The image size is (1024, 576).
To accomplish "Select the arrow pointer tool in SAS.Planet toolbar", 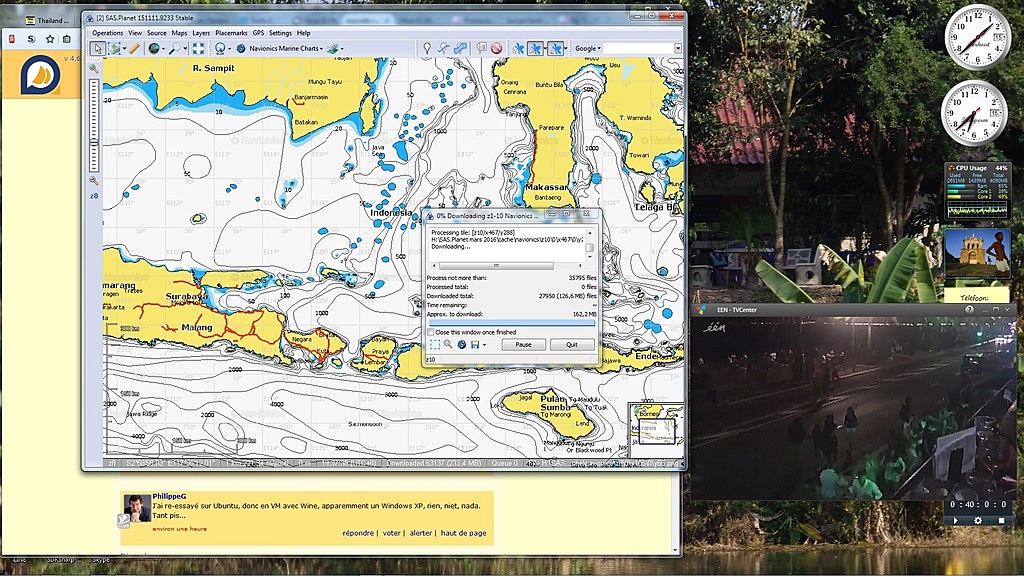I will tap(97, 48).
